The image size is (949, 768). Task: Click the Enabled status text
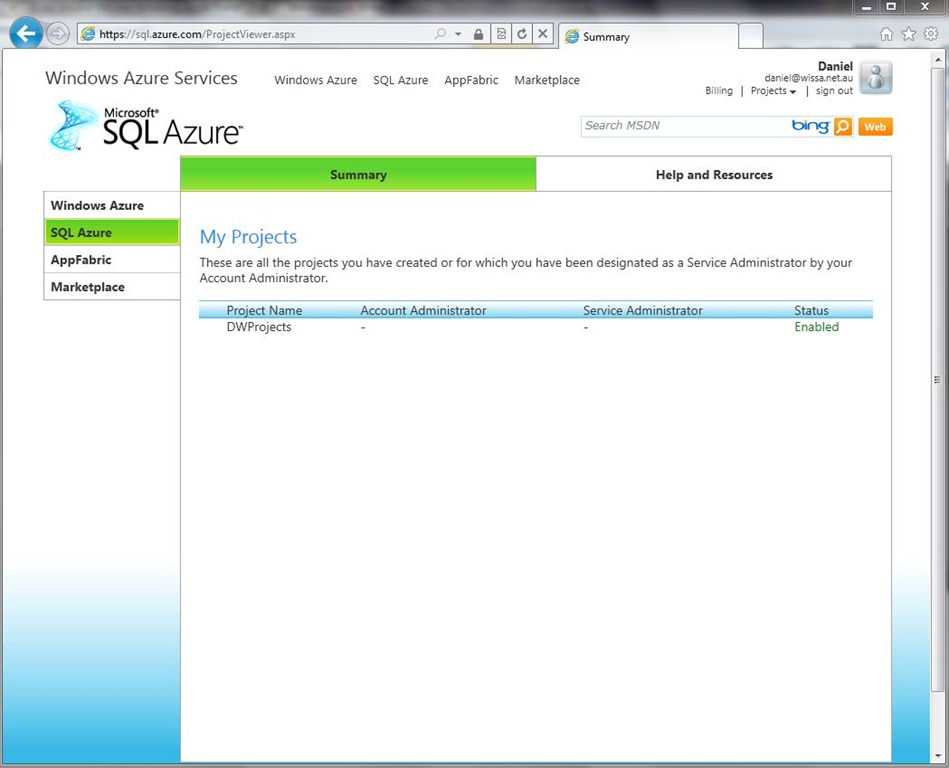[x=816, y=327]
